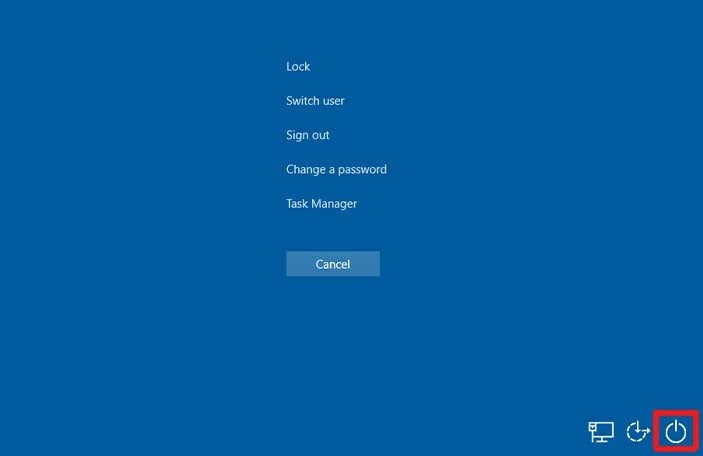
Task: Sign out of the current session
Action: coord(307,135)
